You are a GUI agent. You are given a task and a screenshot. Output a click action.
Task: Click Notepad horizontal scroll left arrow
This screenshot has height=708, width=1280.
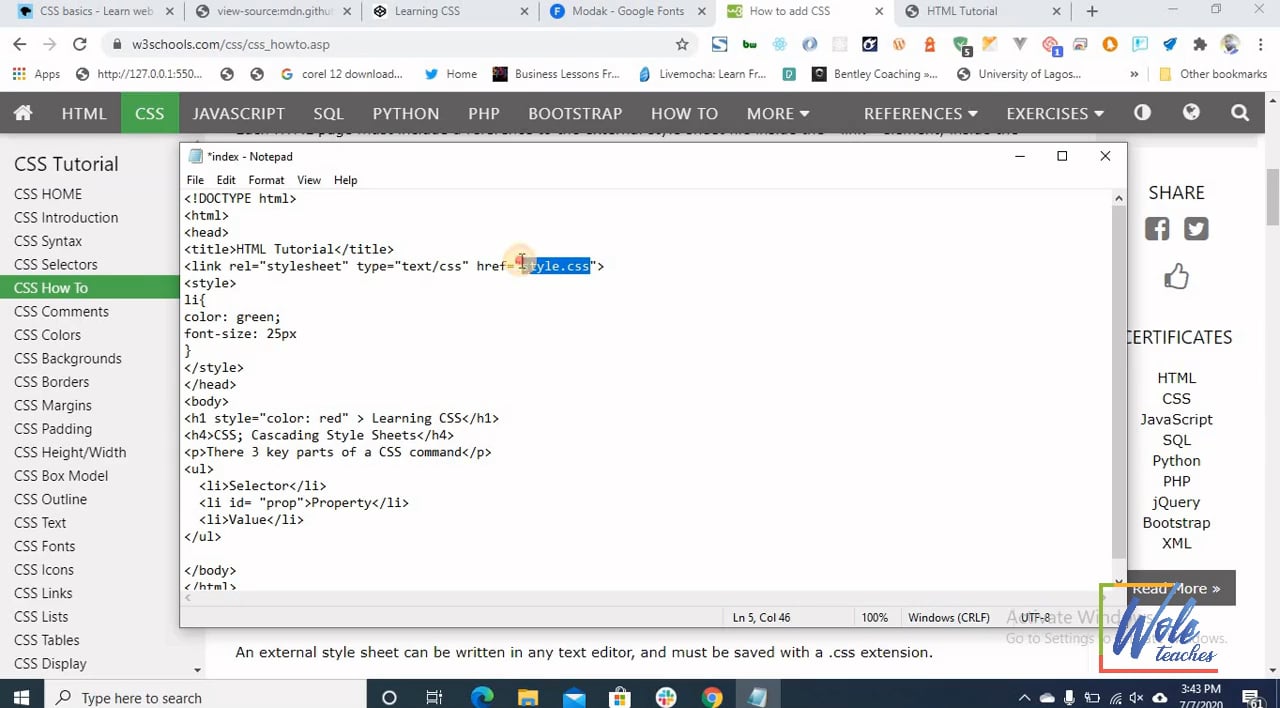tap(189, 597)
